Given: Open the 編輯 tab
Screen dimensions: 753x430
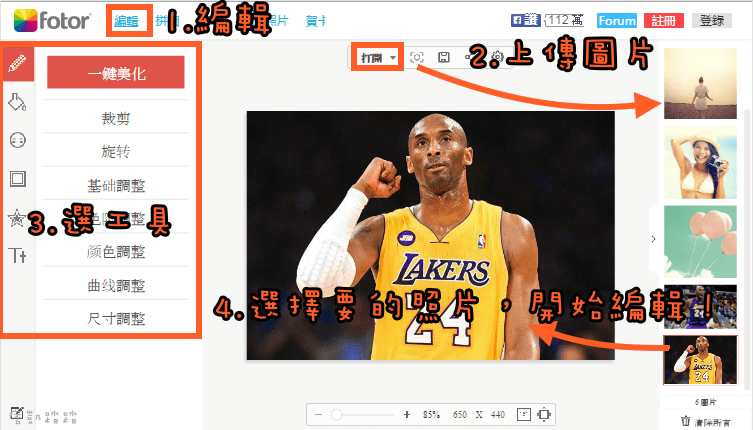Looking at the screenshot, I should coord(127,21).
